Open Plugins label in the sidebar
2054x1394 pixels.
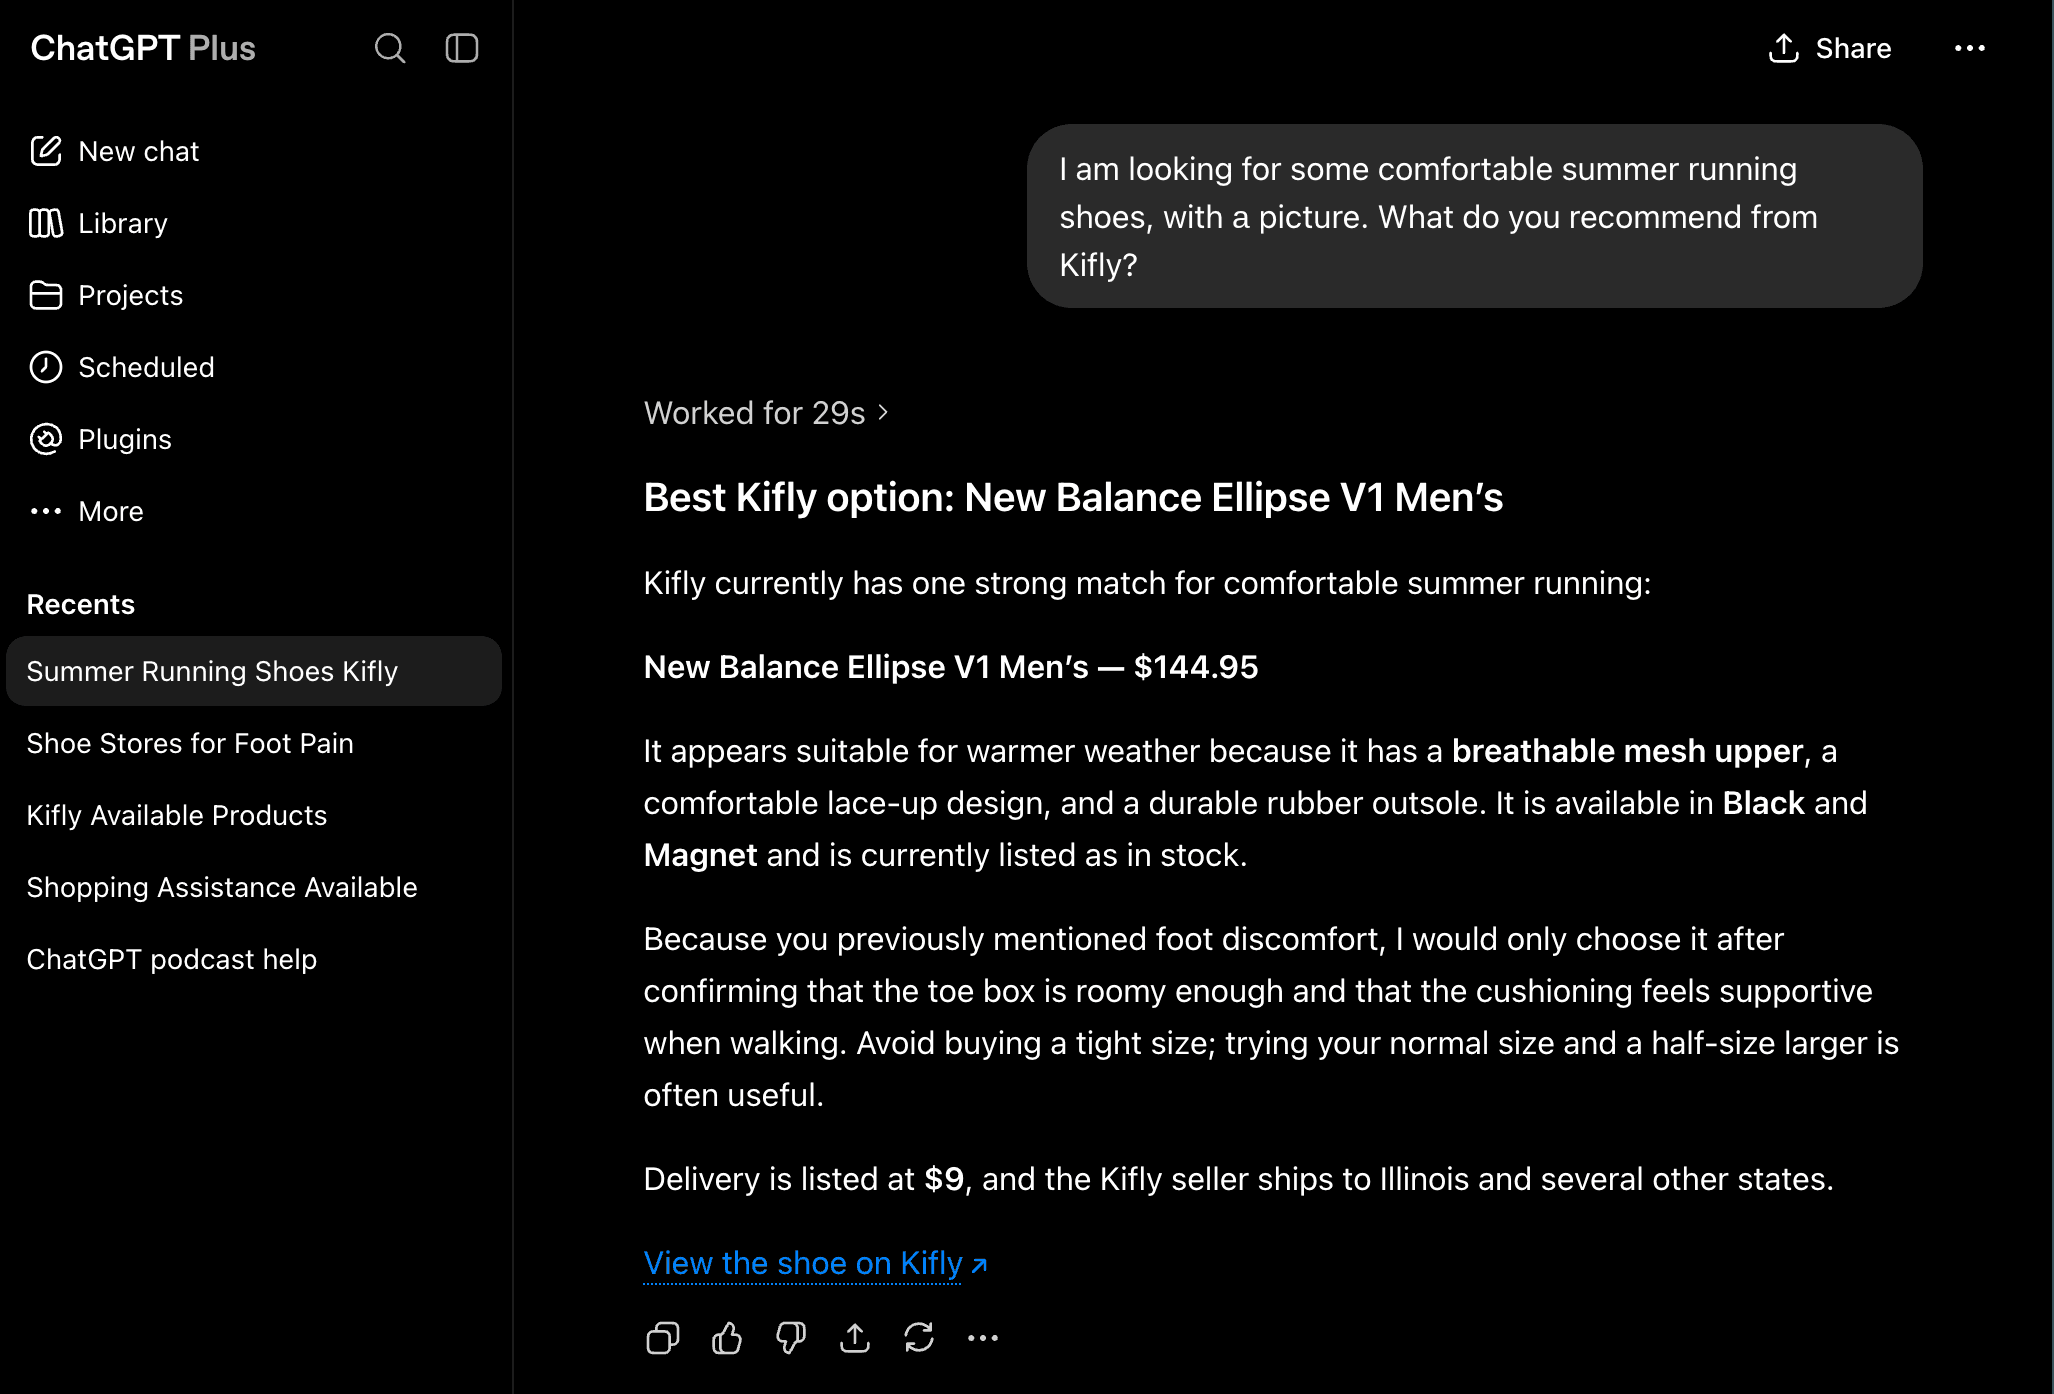(125, 439)
